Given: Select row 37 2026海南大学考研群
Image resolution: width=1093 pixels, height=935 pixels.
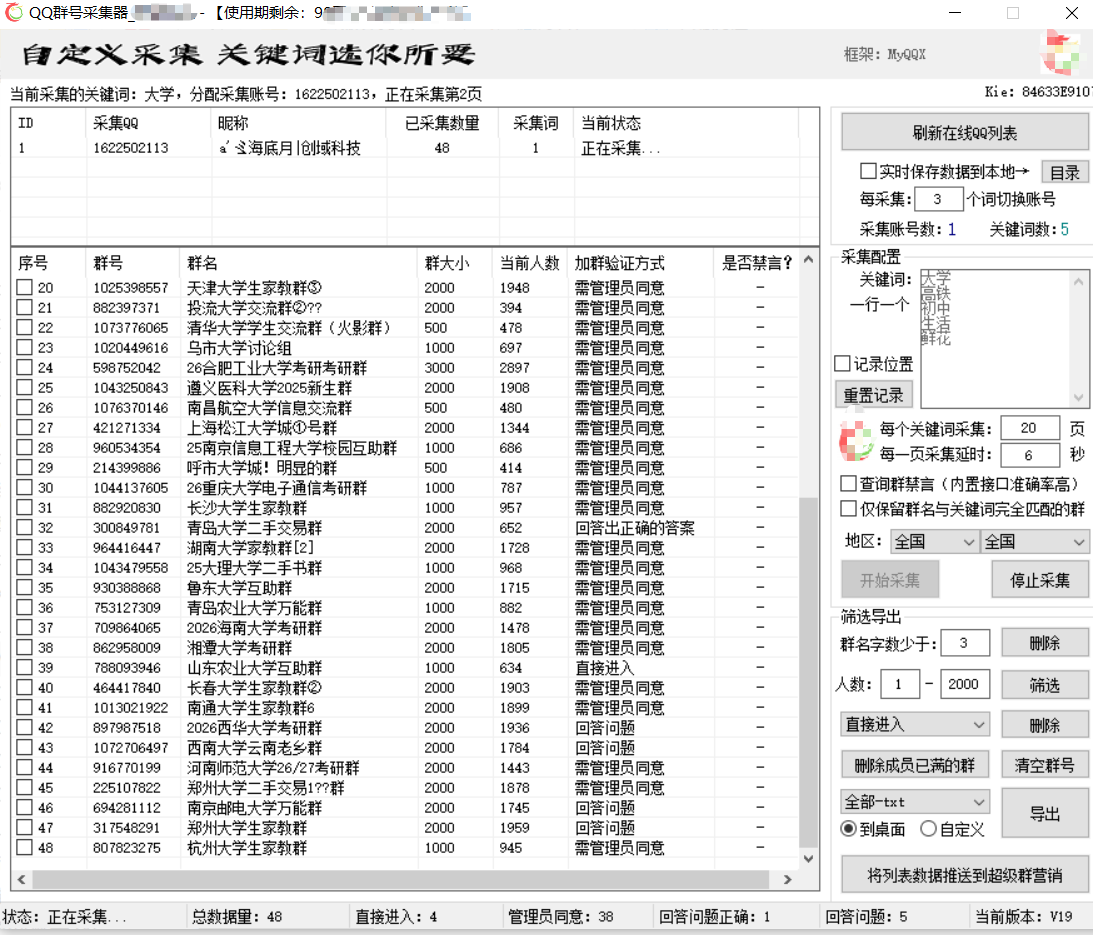Looking at the screenshot, I should (x=407, y=628).
